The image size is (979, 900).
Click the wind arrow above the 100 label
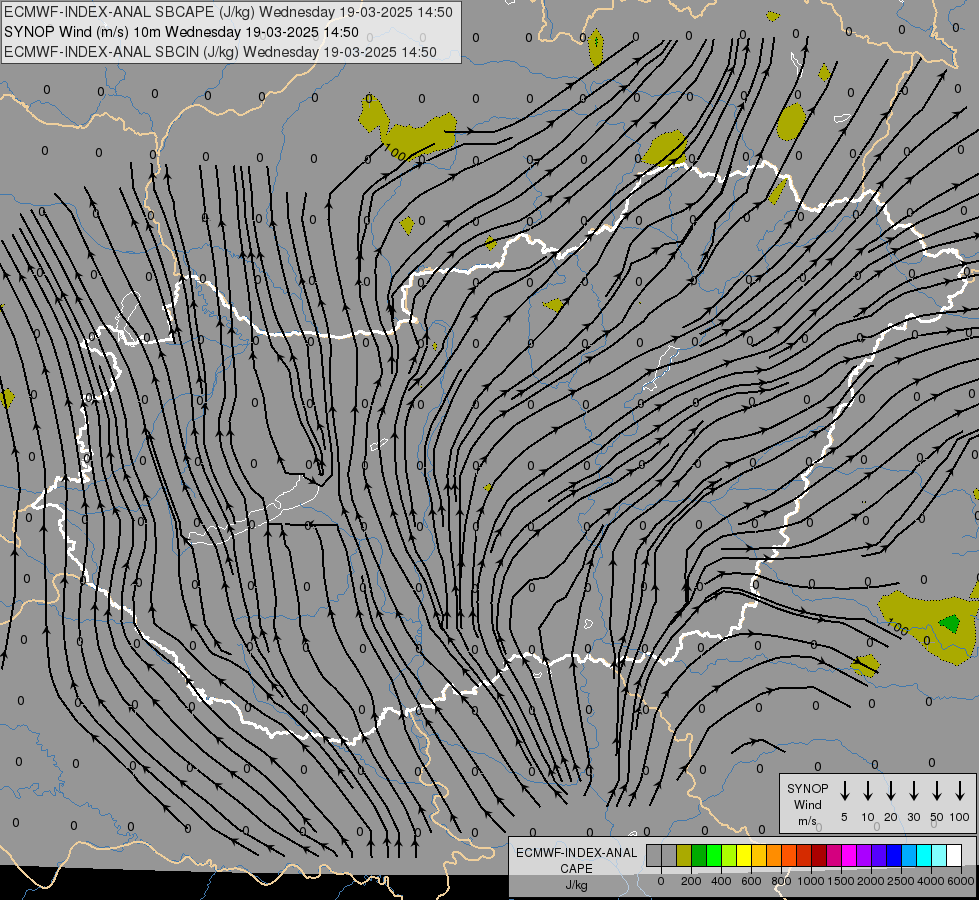[960, 791]
